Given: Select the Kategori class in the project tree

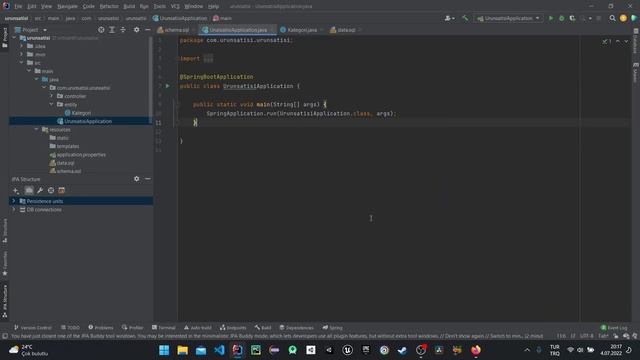Looking at the screenshot, I should [81, 113].
